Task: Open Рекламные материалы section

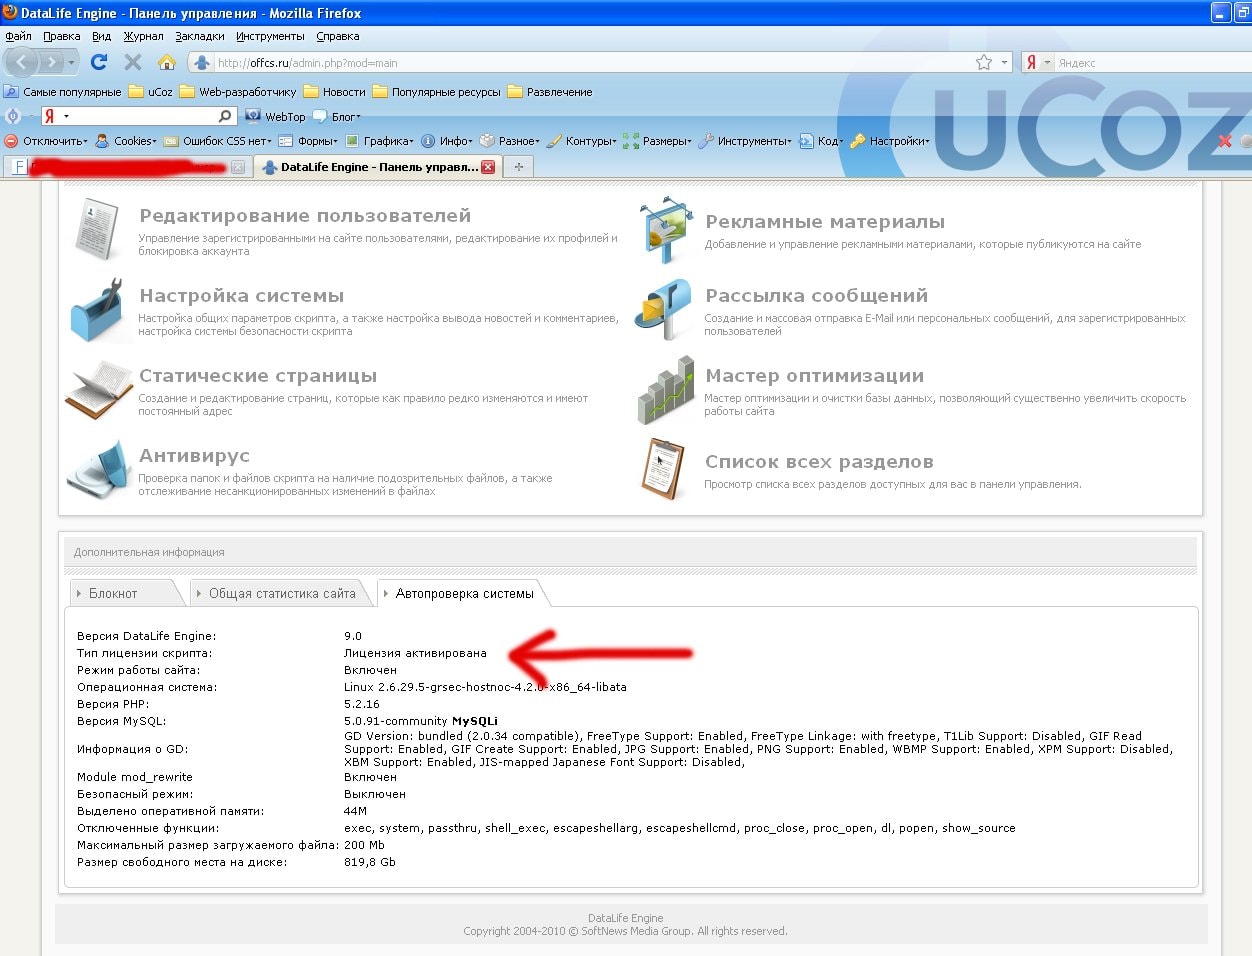Action: (825, 222)
